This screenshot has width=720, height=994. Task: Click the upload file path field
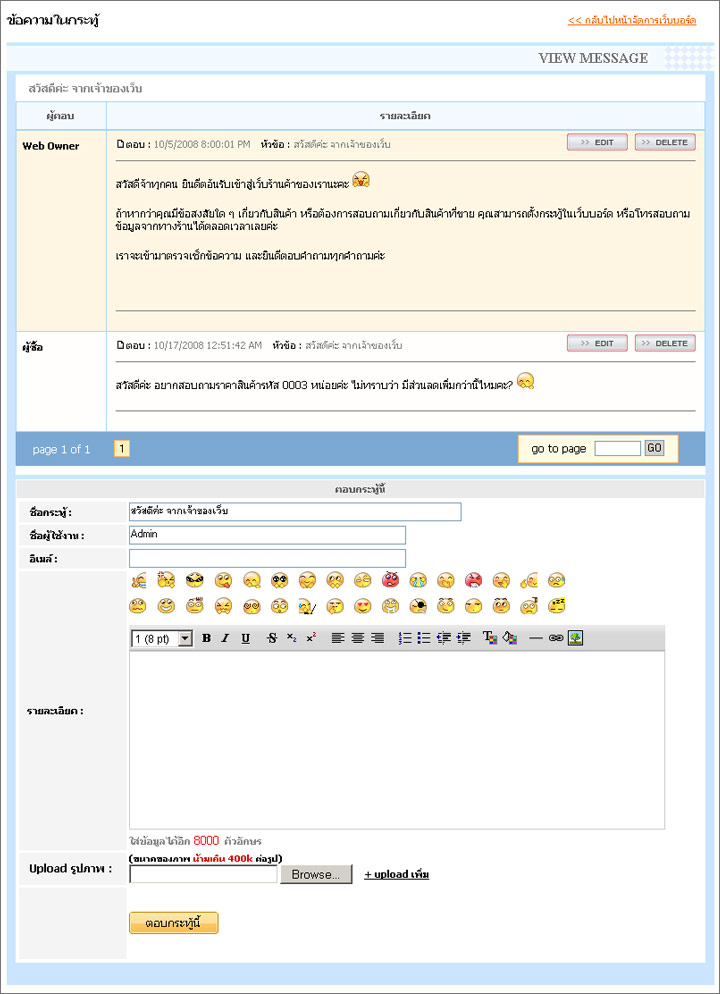point(203,874)
